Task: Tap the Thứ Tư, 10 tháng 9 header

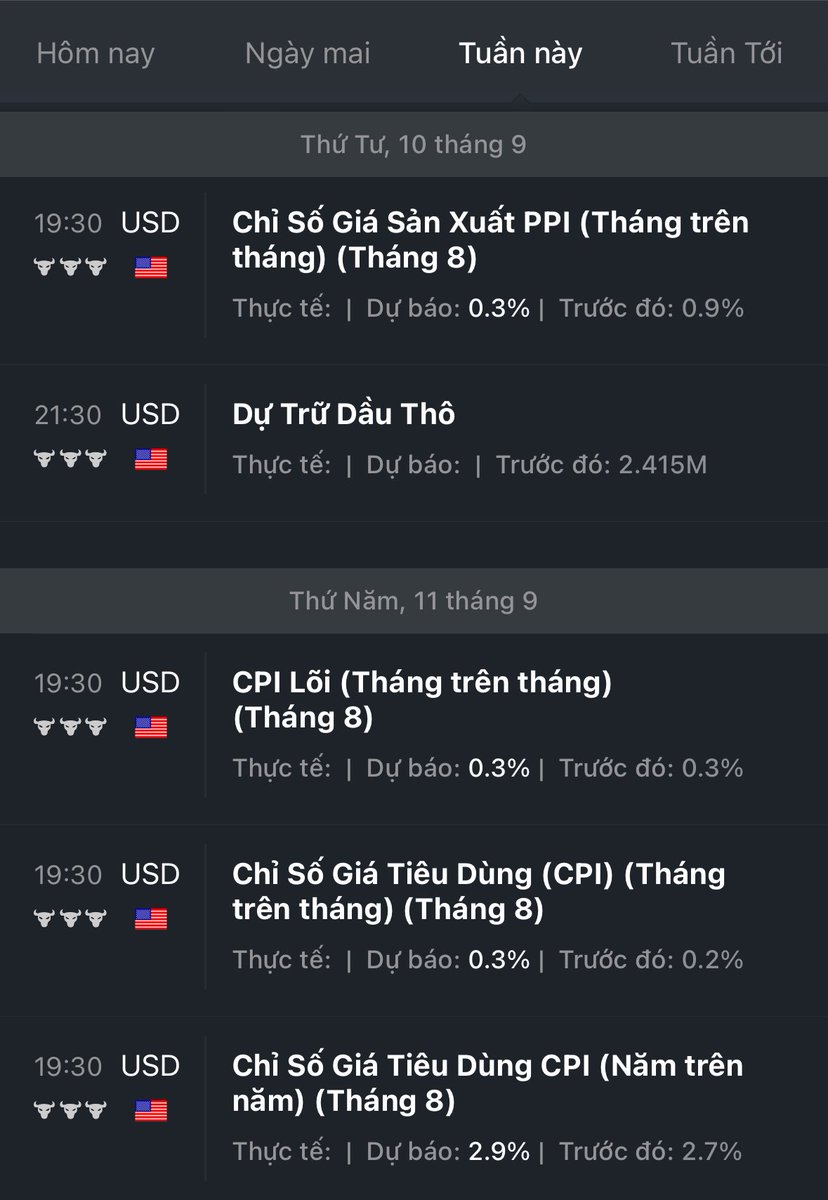Action: 414,145
